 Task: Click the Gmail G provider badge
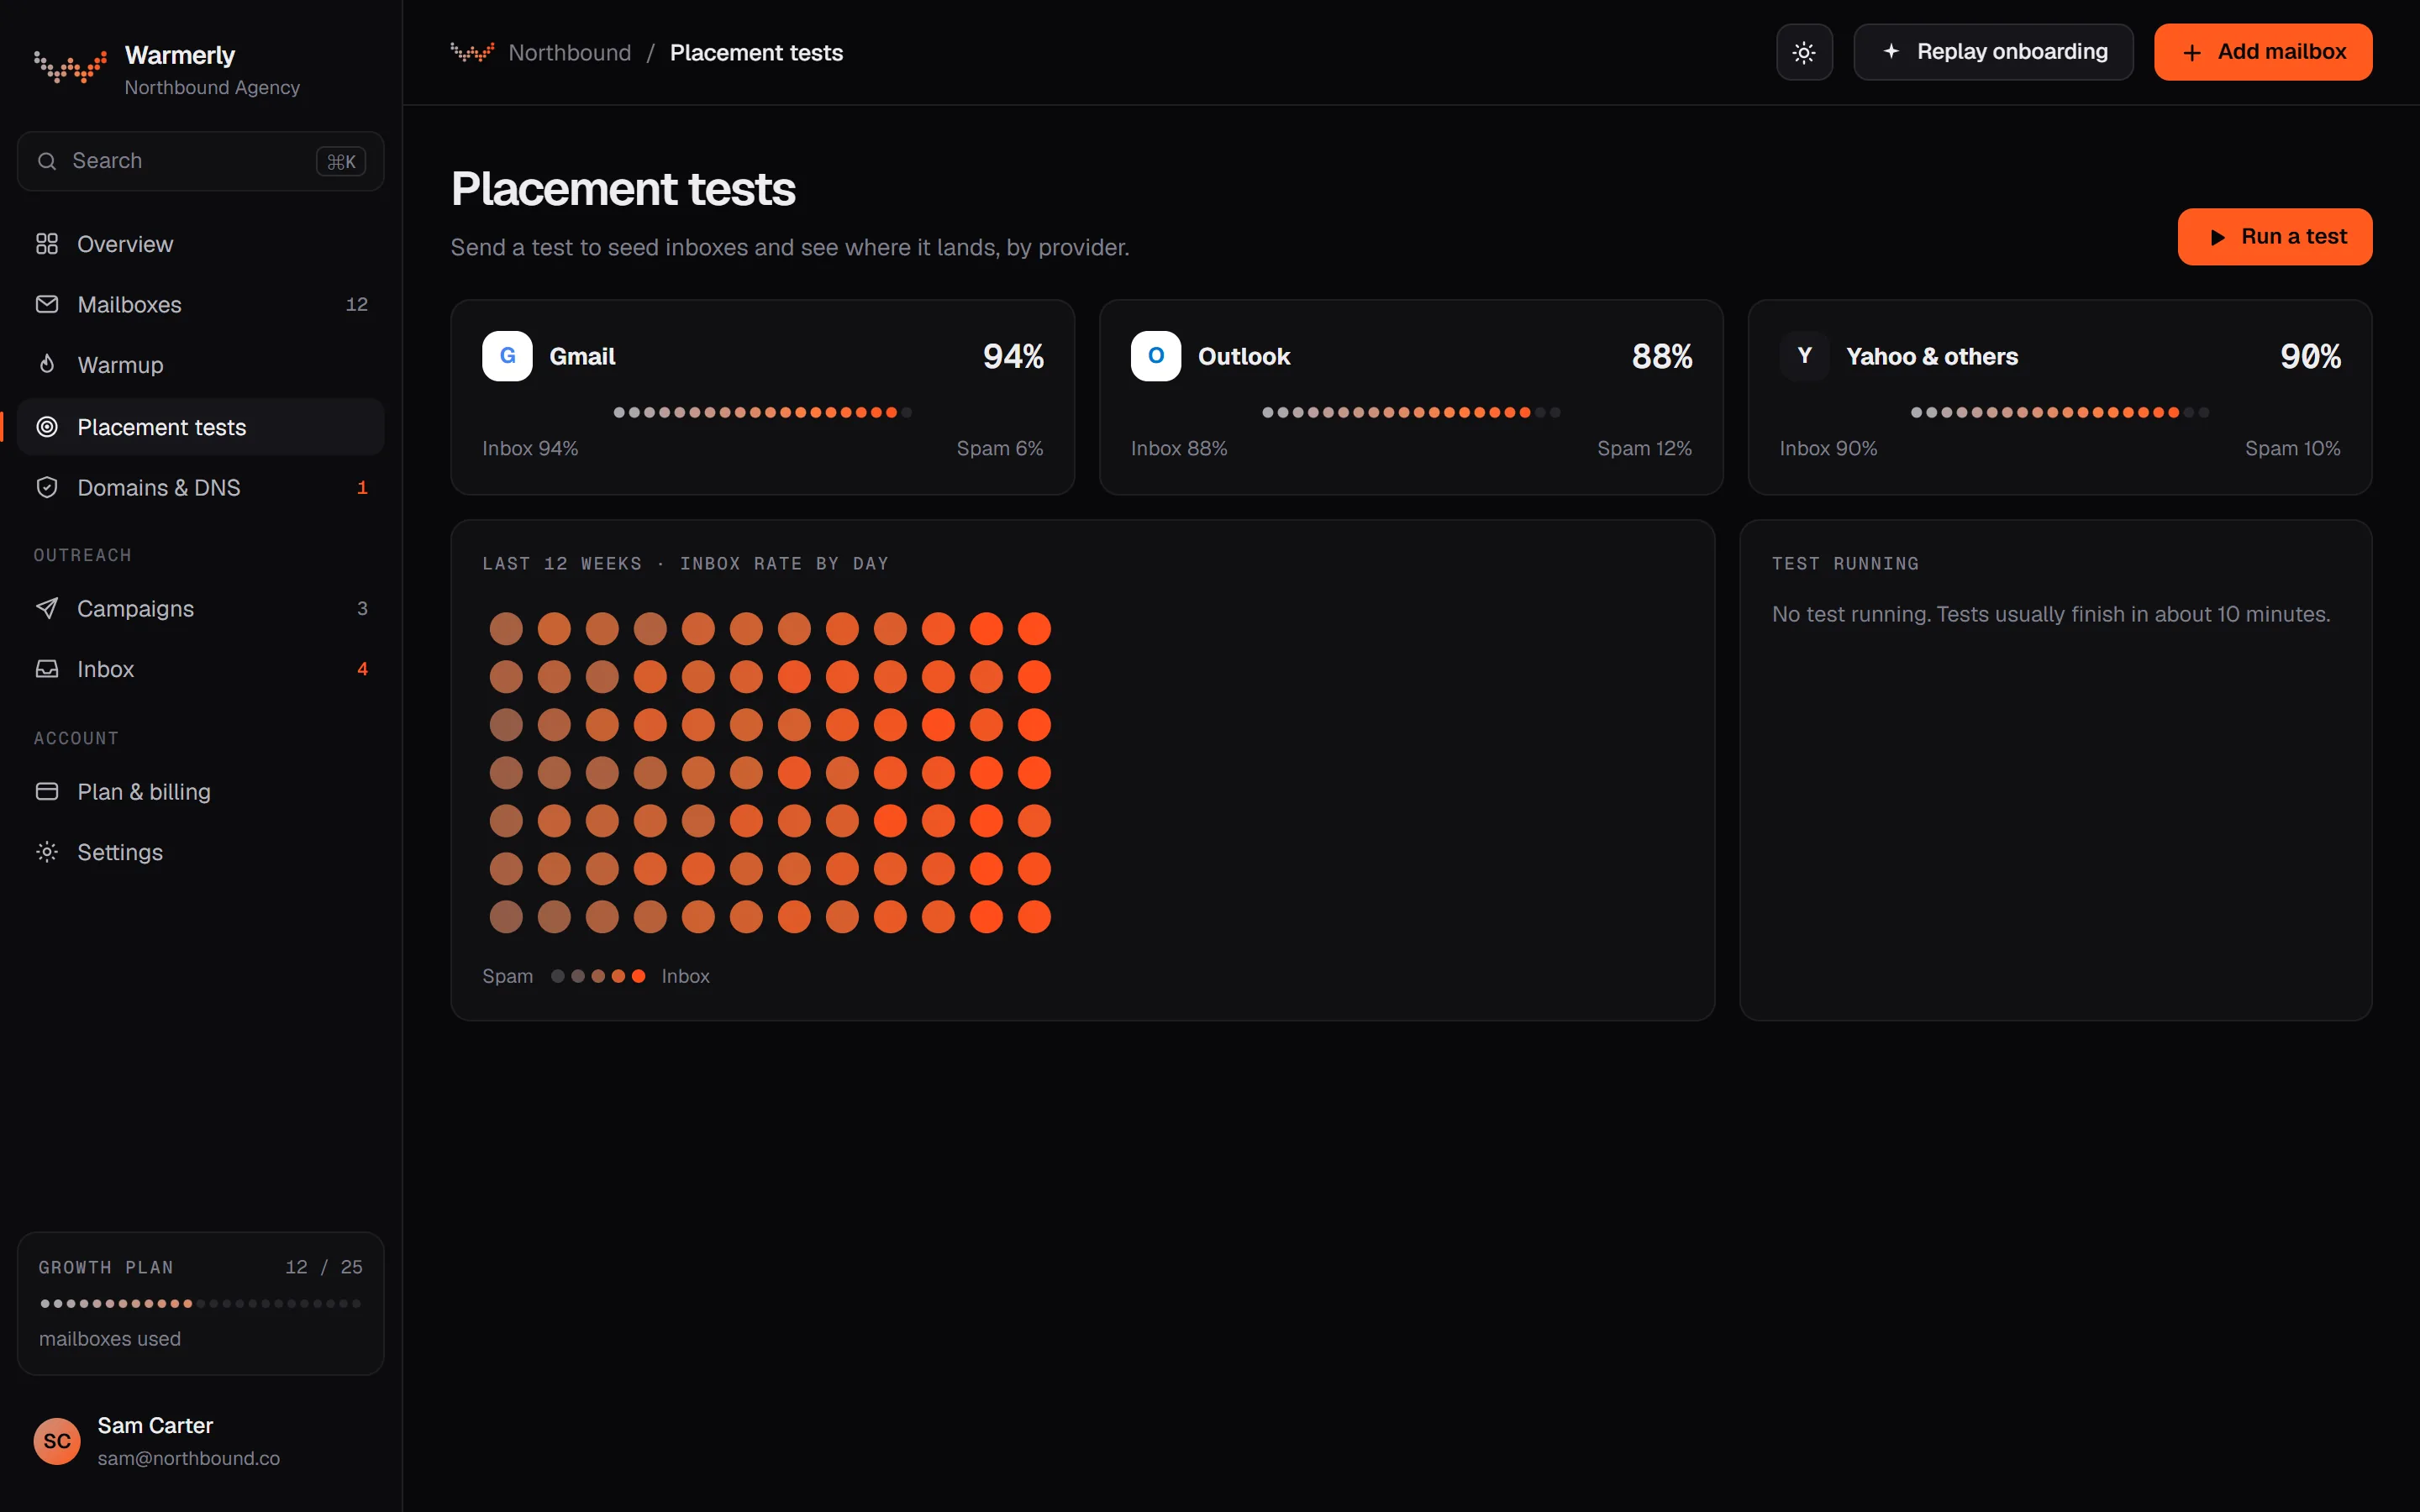tap(507, 356)
